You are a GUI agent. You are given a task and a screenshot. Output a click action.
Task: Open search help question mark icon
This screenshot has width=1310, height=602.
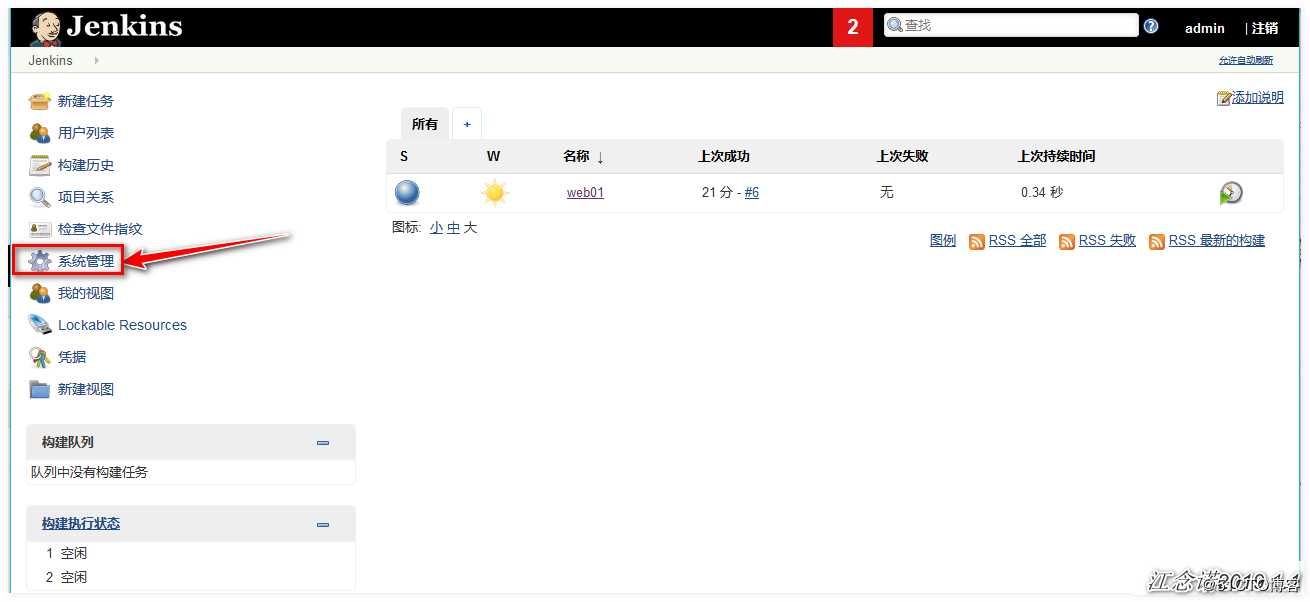[1151, 27]
